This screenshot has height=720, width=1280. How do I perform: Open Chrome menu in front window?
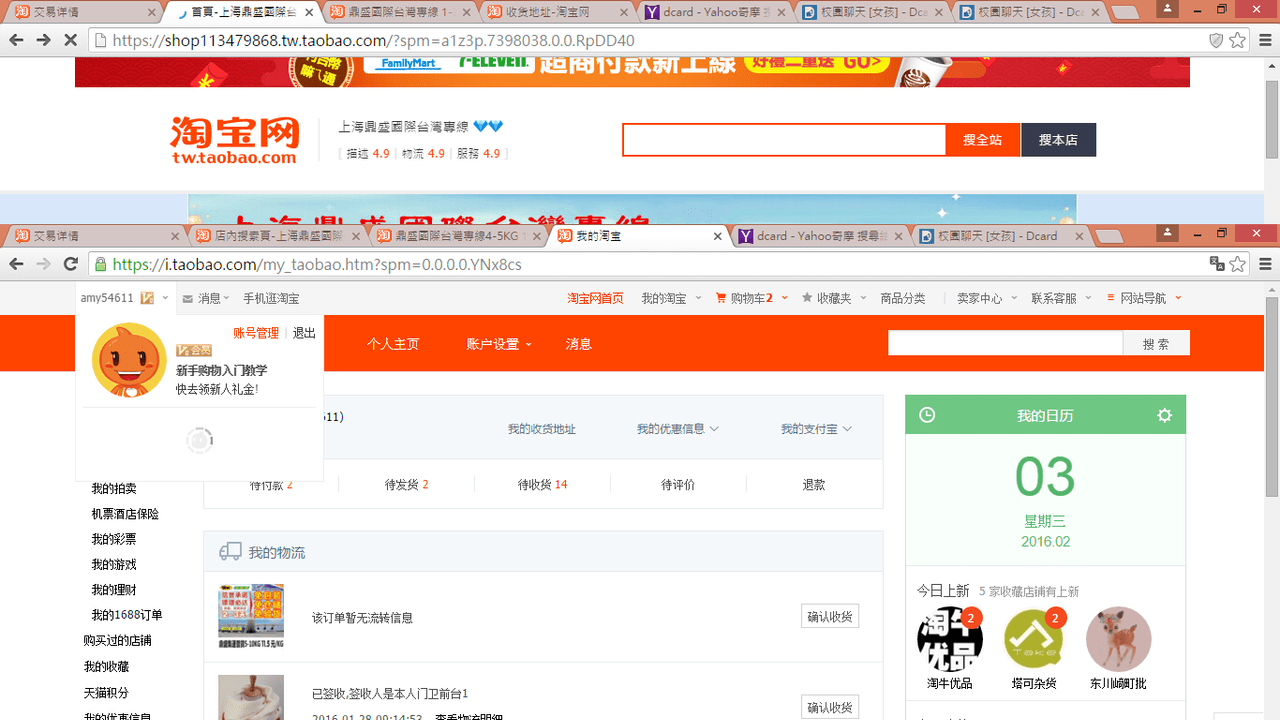click(x=1266, y=264)
